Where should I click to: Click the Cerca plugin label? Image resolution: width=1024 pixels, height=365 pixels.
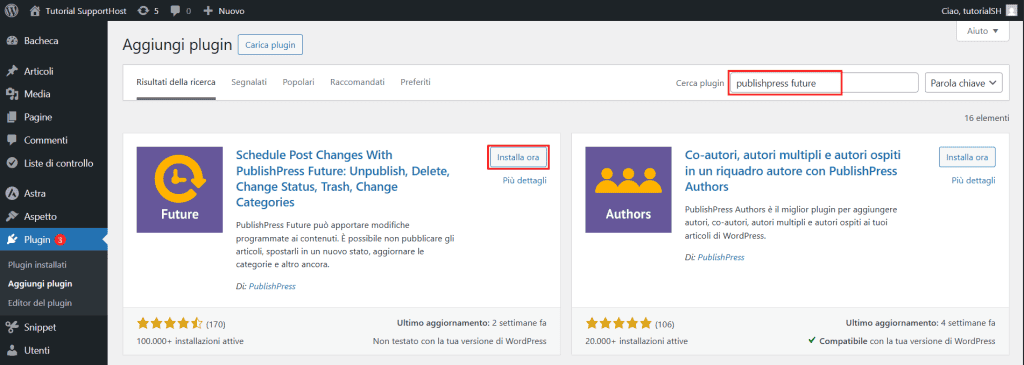700,83
